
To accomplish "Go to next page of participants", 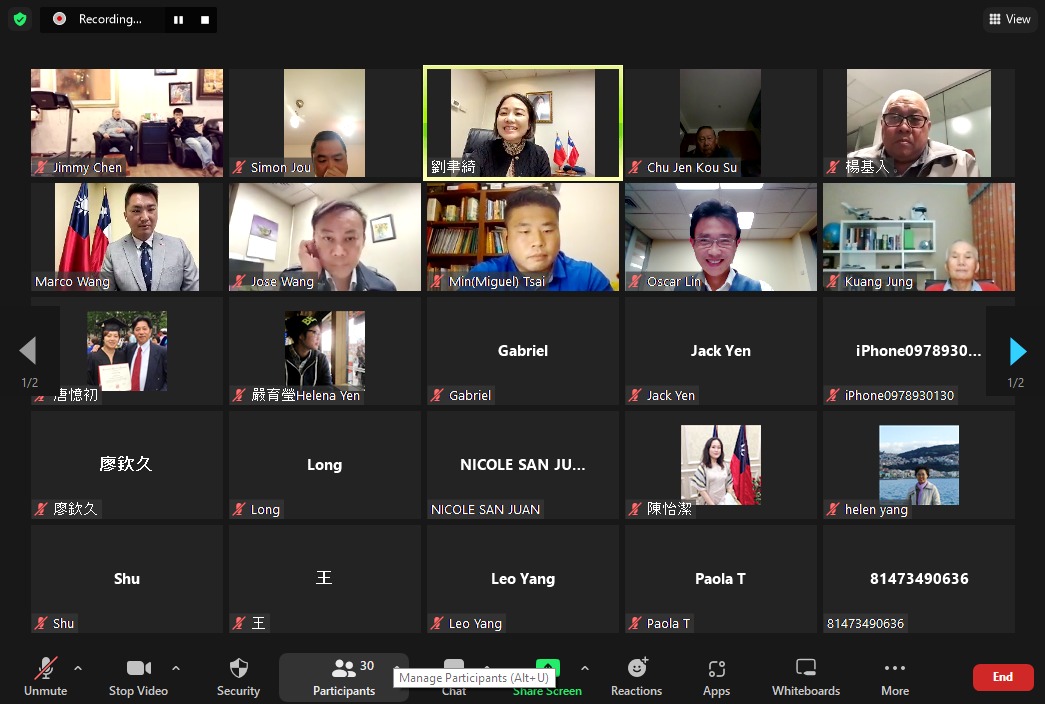I will click(x=1017, y=351).
